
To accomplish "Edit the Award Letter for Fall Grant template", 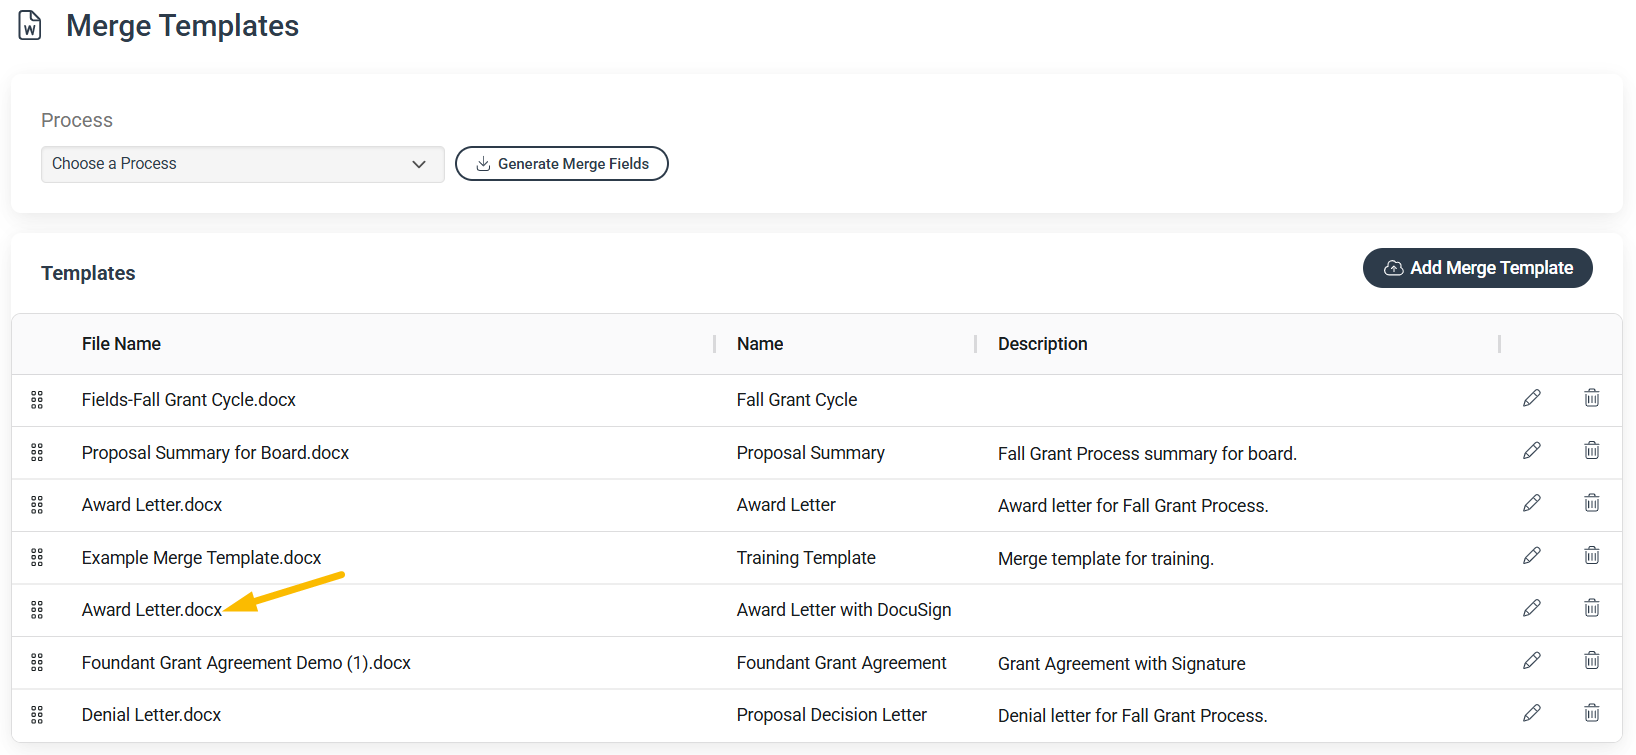I will (x=1531, y=503).
